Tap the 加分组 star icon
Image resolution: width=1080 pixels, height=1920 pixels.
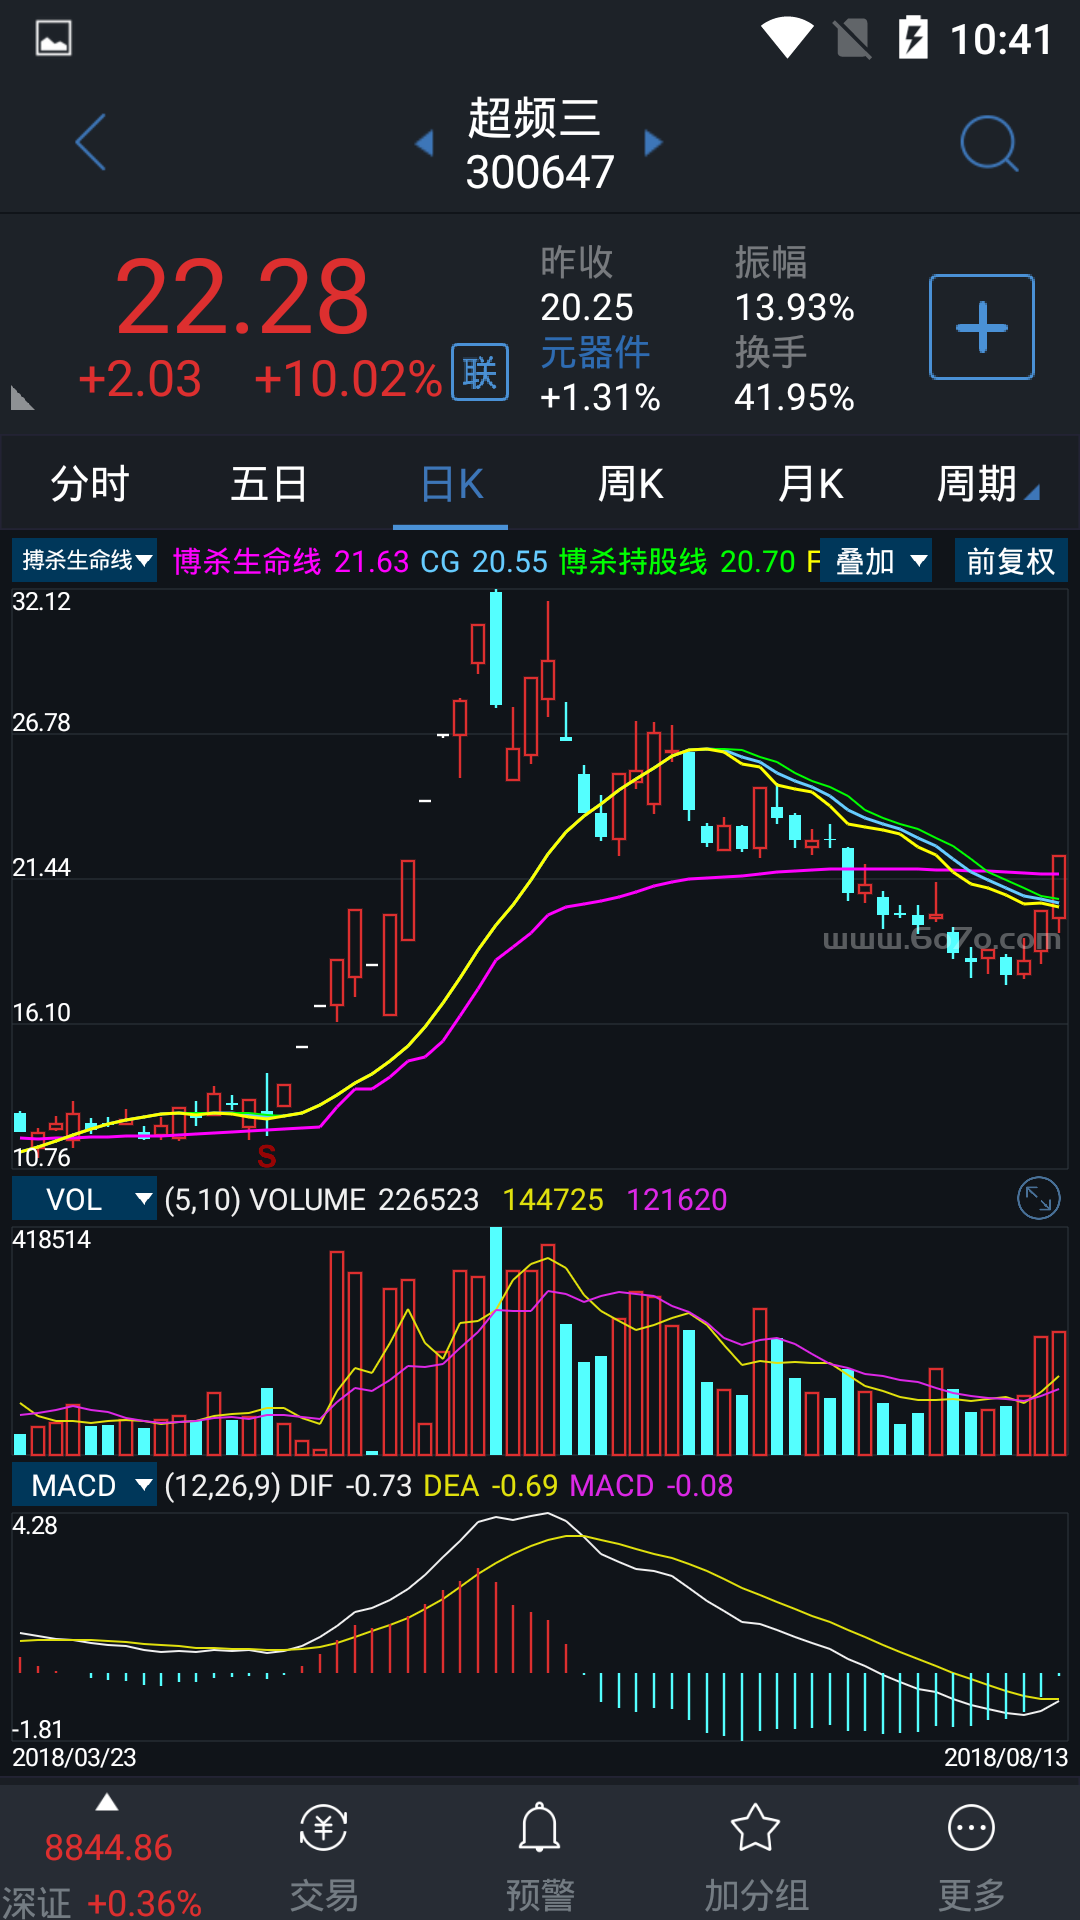tap(755, 1828)
